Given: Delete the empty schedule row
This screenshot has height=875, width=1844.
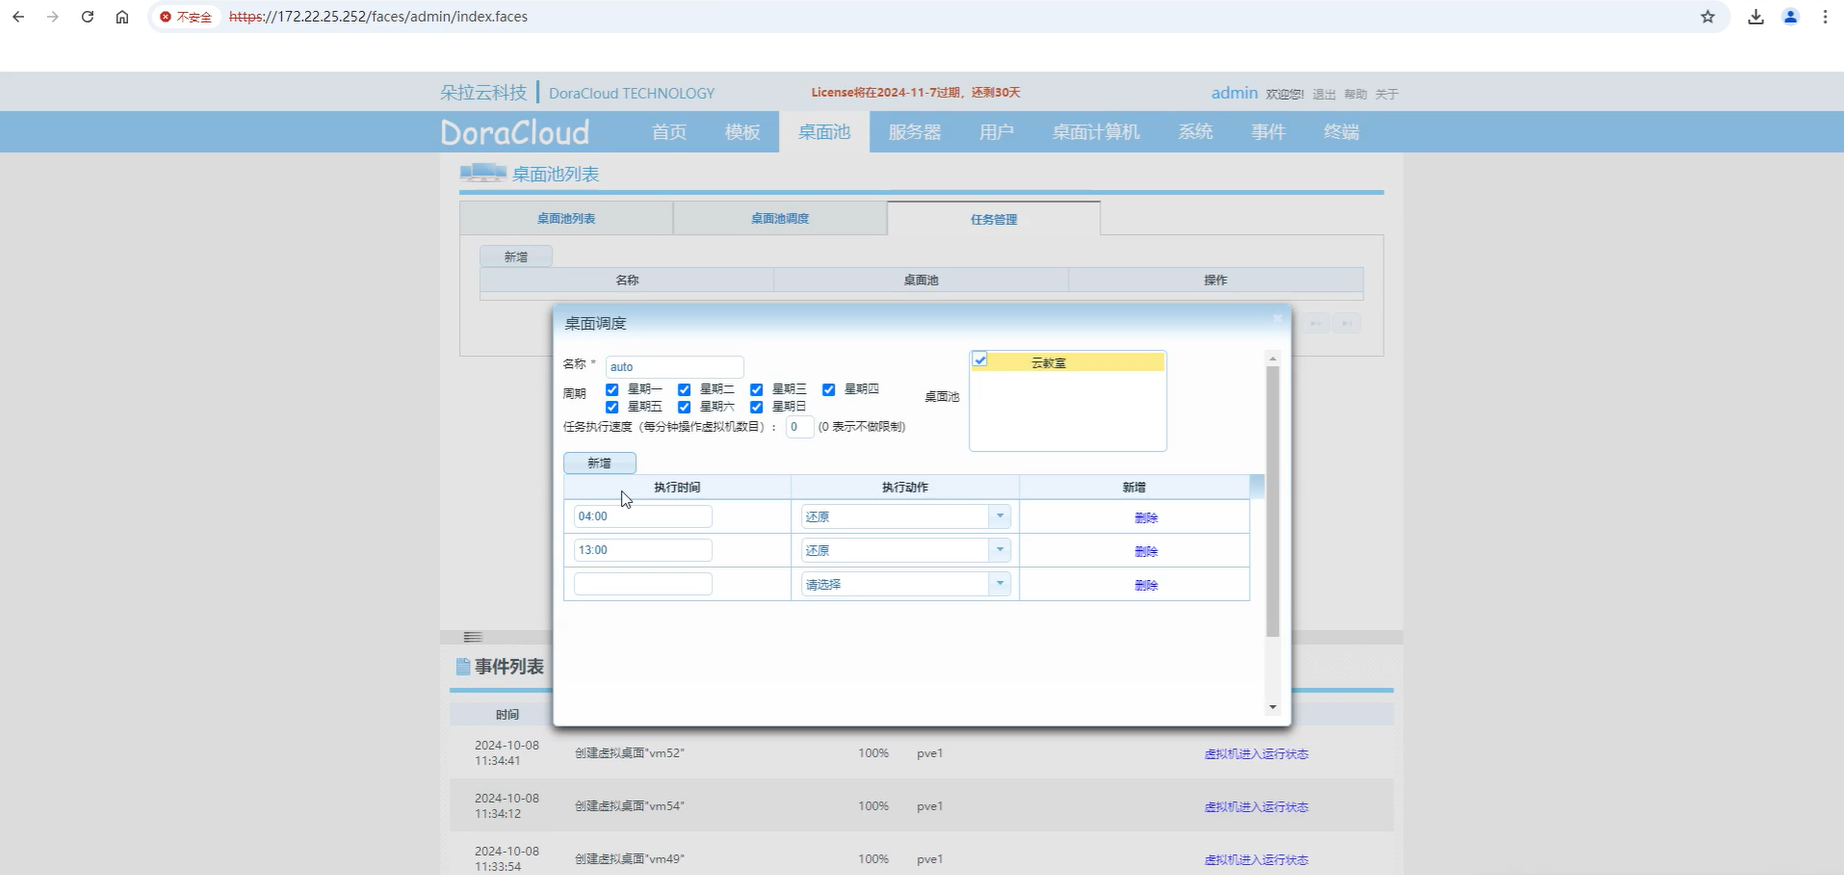Looking at the screenshot, I should [1146, 586].
